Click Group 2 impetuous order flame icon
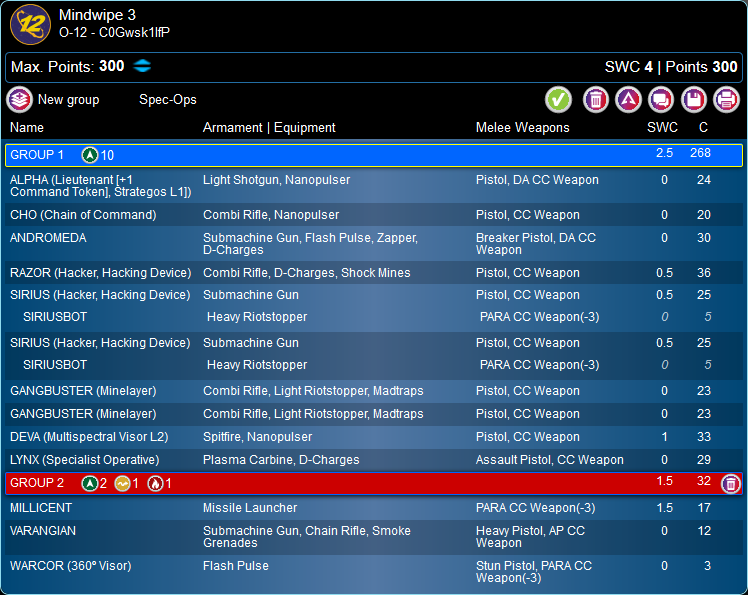The image size is (748, 595). (x=155, y=484)
